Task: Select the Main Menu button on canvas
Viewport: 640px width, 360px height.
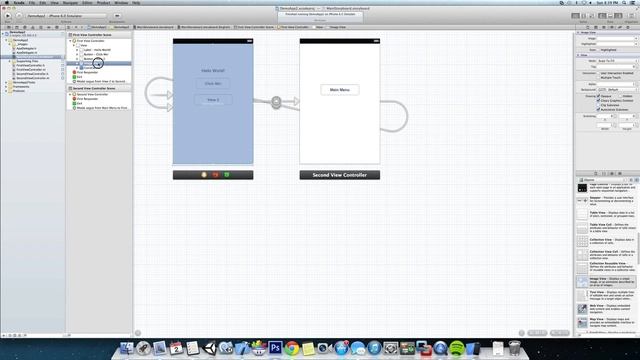Action: [x=340, y=90]
